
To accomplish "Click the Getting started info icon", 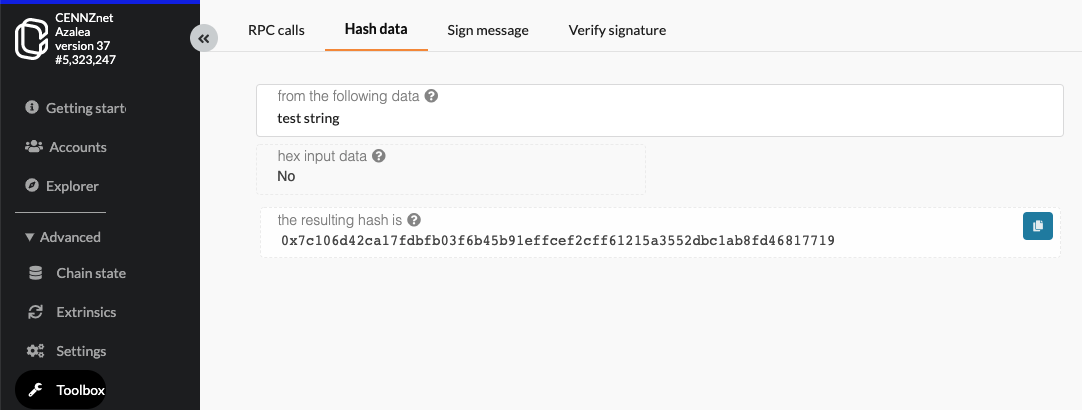I will [x=32, y=108].
